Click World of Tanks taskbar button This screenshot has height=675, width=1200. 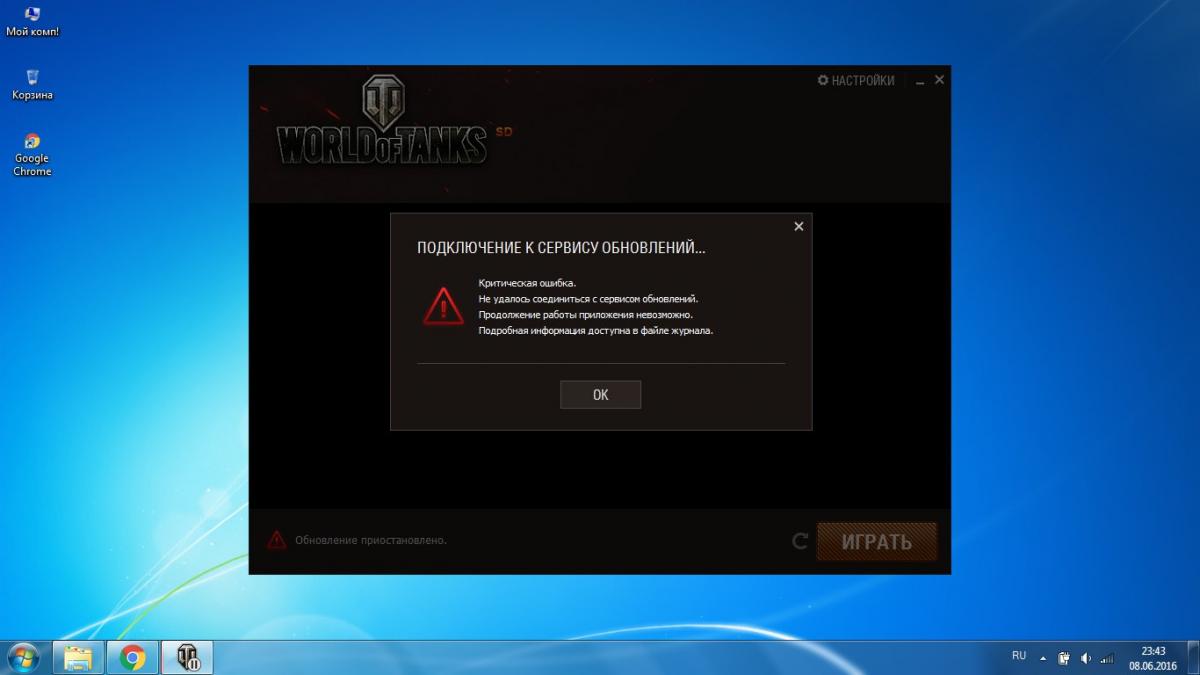click(x=187, y=657)
